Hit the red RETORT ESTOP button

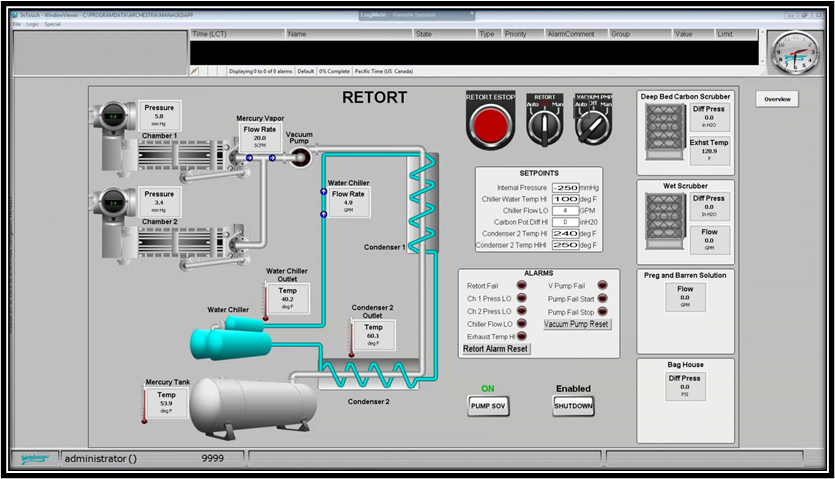pos(490,124)
